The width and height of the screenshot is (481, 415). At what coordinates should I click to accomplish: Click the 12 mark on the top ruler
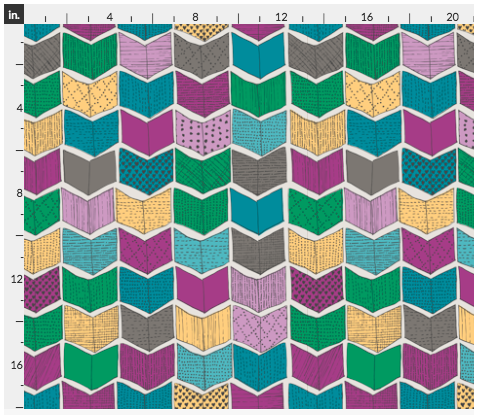281,17
